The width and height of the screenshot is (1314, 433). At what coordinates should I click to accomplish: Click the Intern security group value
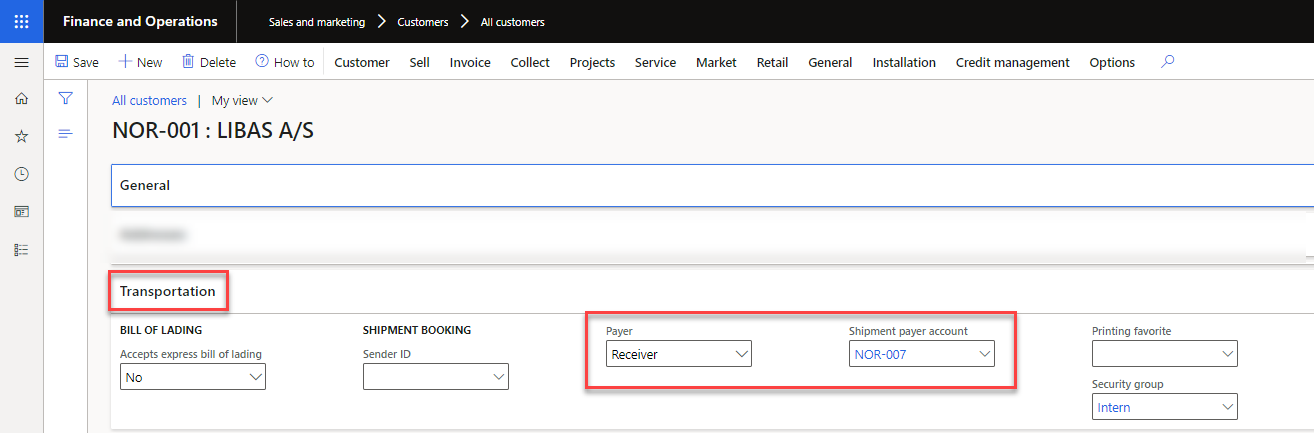click(1114, 407)
